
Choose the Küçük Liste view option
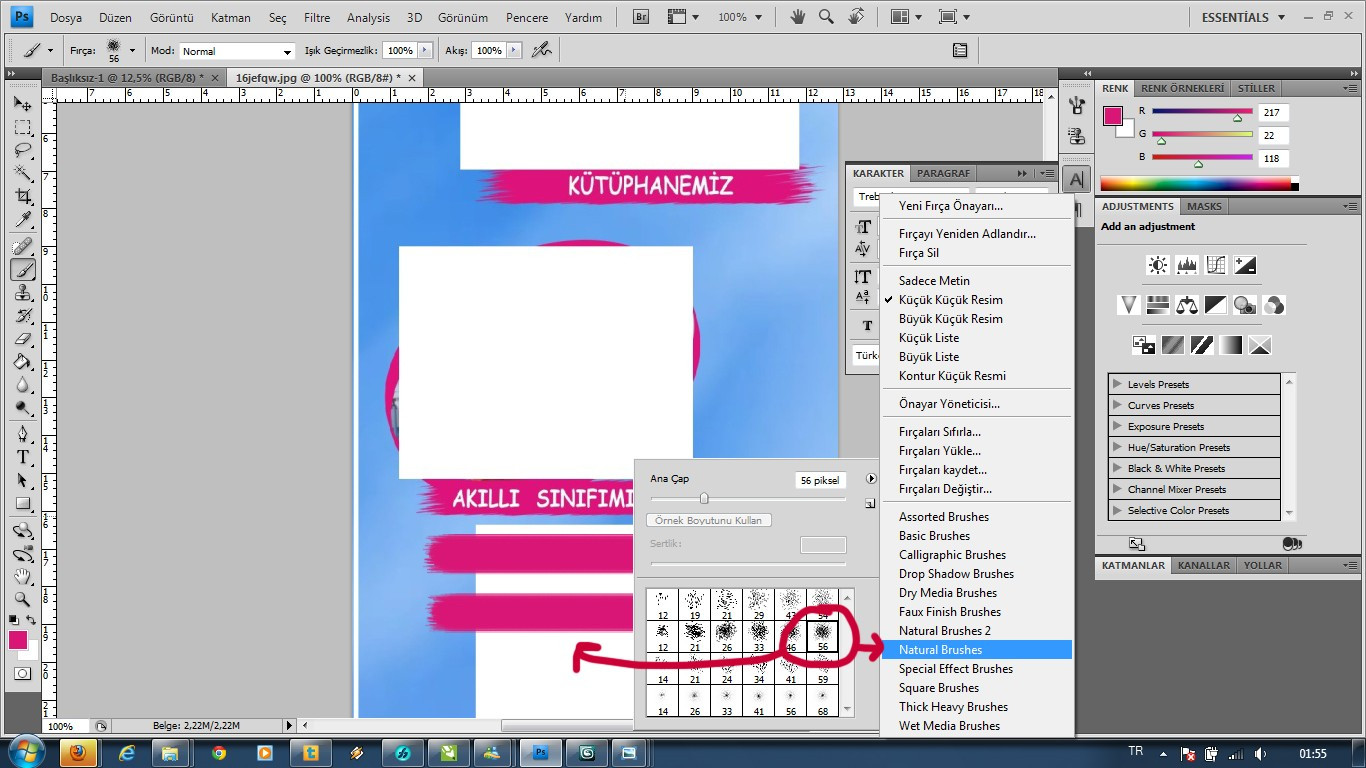(x=929, y=338)
